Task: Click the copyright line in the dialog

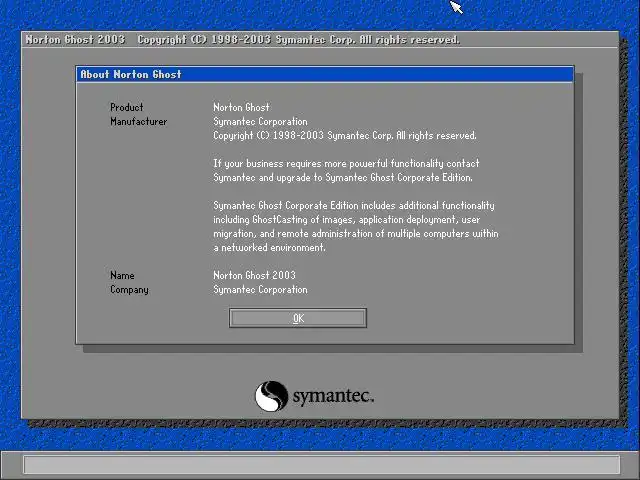Action: coord(345,136)
